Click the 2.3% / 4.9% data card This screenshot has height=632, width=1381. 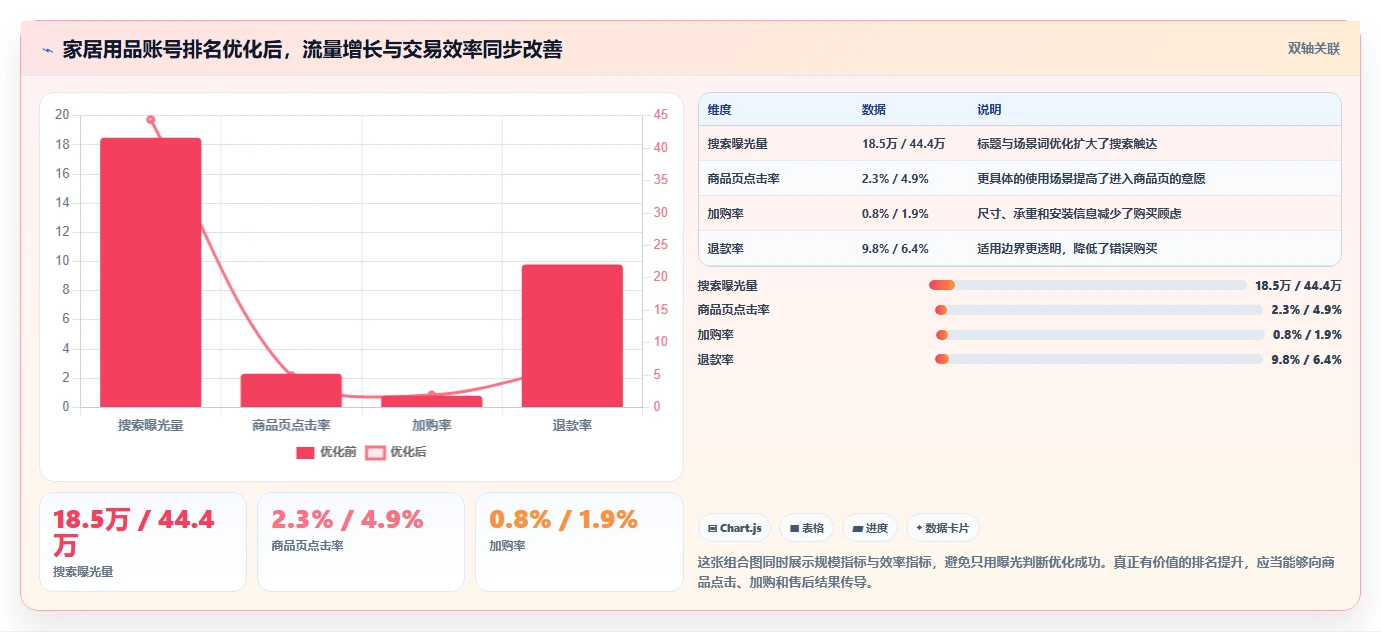361,542
